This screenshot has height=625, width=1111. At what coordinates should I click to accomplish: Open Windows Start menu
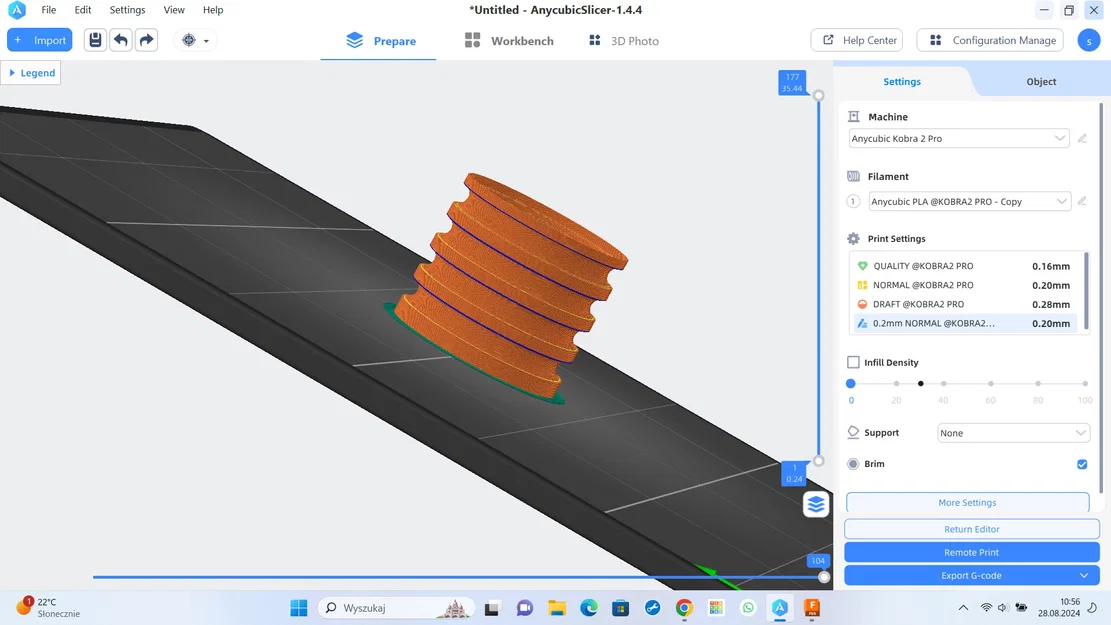299,608
